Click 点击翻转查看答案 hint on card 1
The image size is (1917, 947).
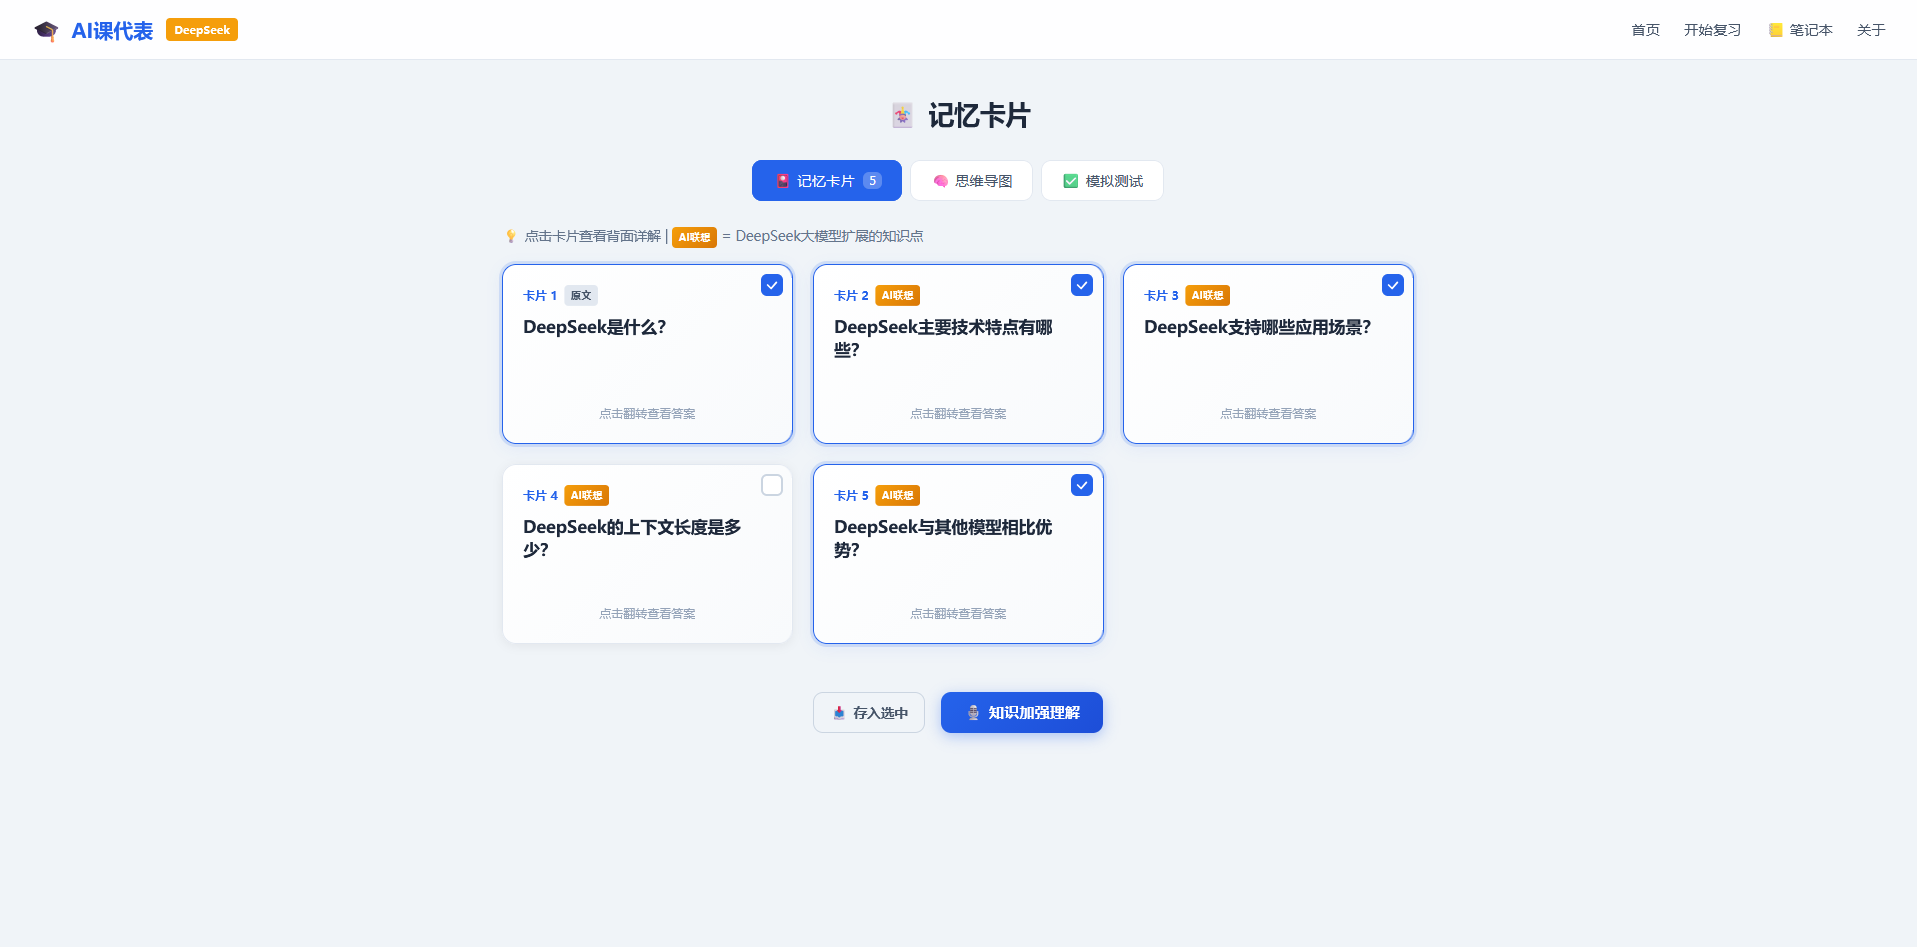[x=647, y=414]
